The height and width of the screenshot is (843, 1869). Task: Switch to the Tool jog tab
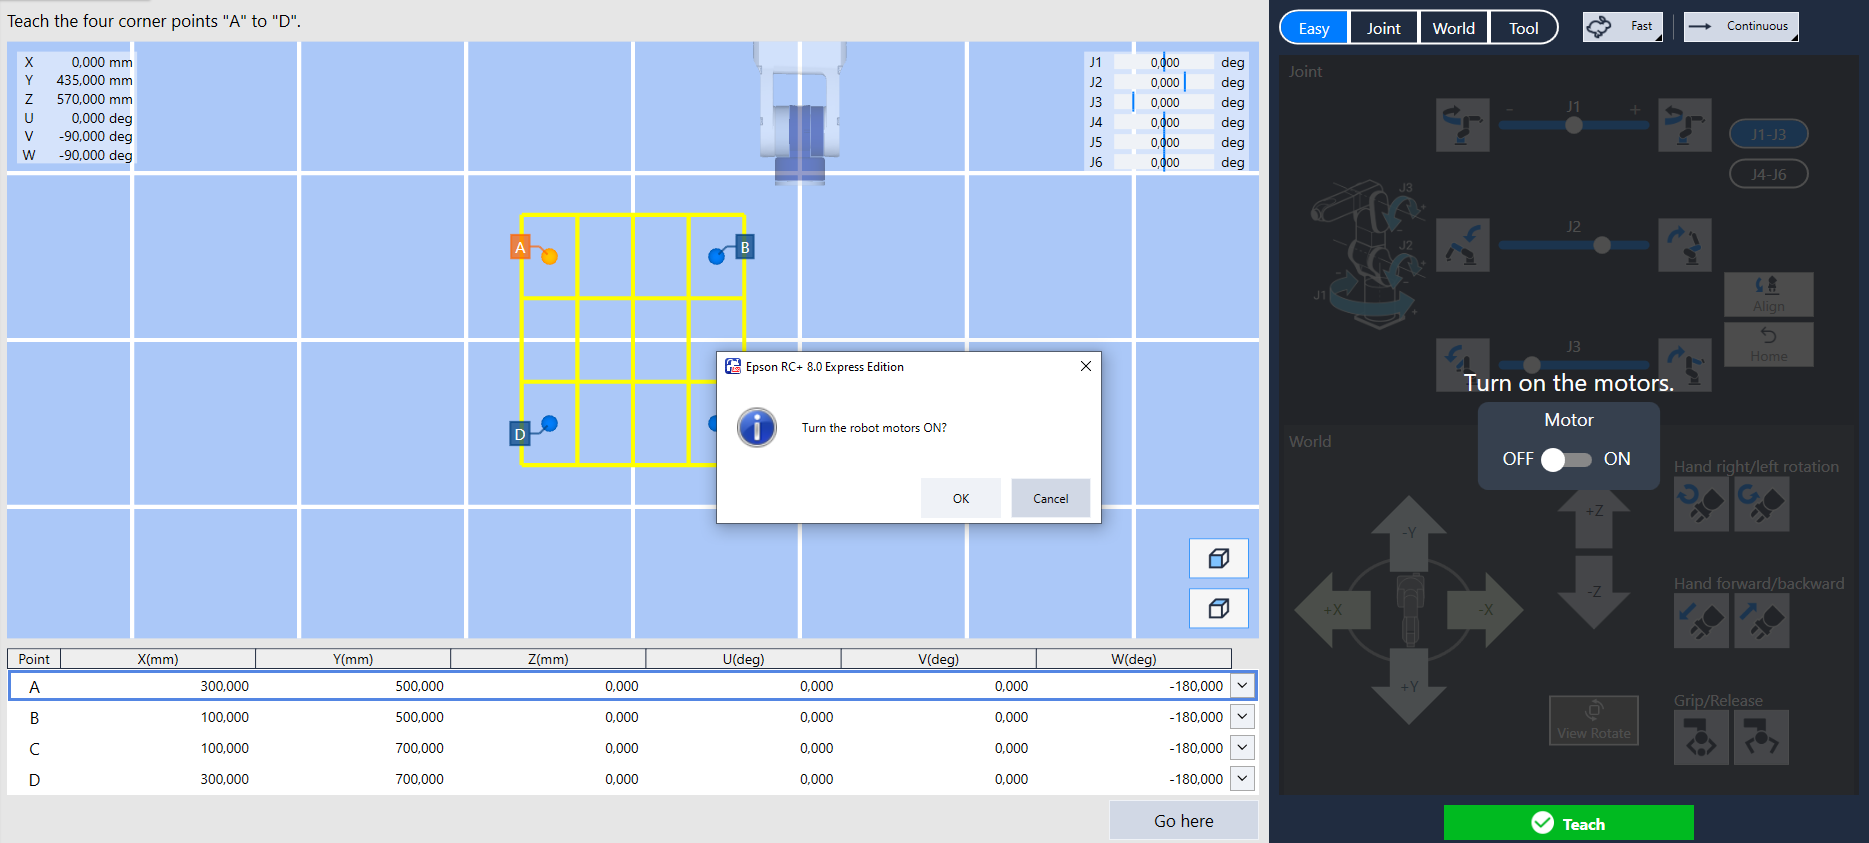tap(1523, 28)
